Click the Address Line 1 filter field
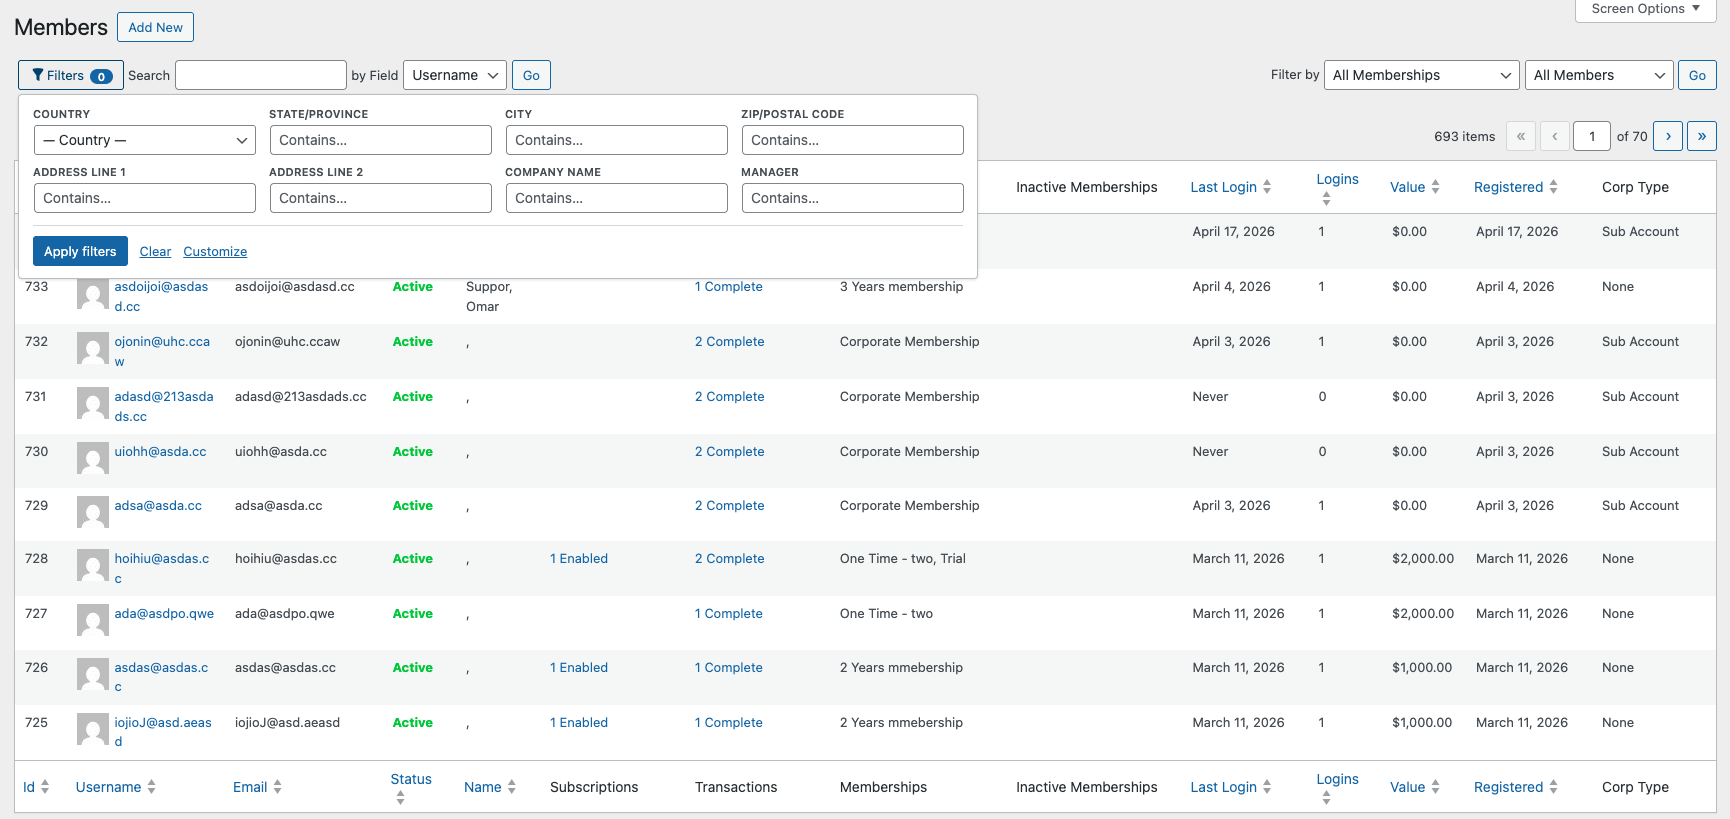This screenshot has width=1730, height=819. 145,198
